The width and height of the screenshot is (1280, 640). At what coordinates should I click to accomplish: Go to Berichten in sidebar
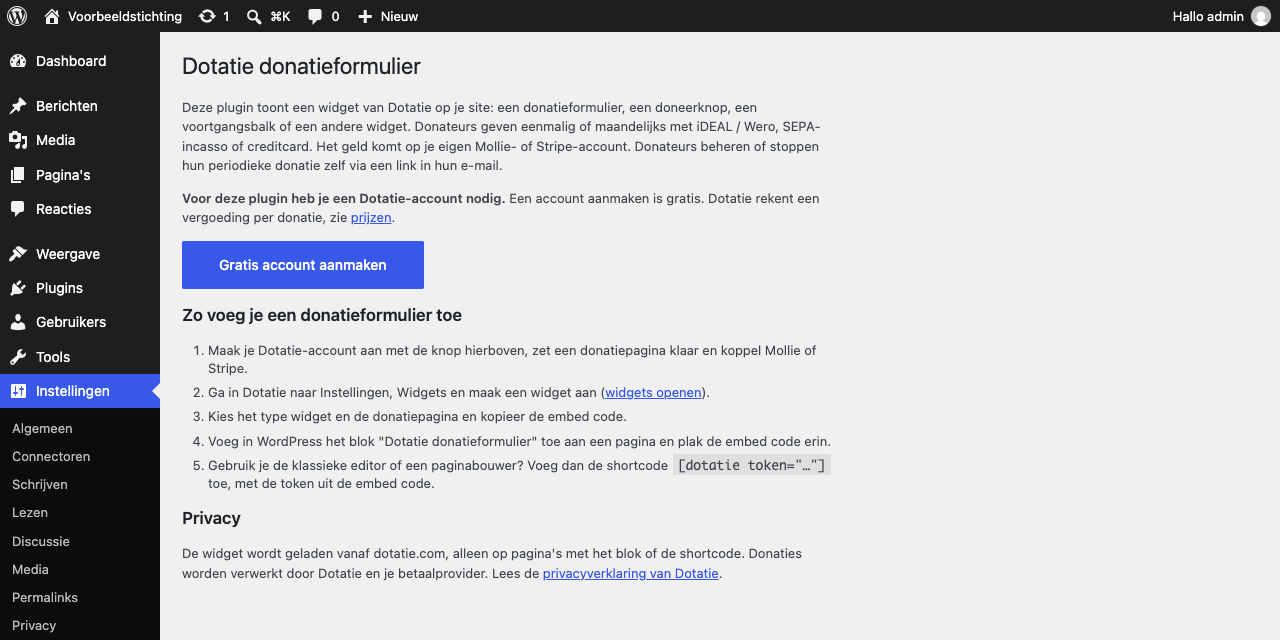coord(80,106)
